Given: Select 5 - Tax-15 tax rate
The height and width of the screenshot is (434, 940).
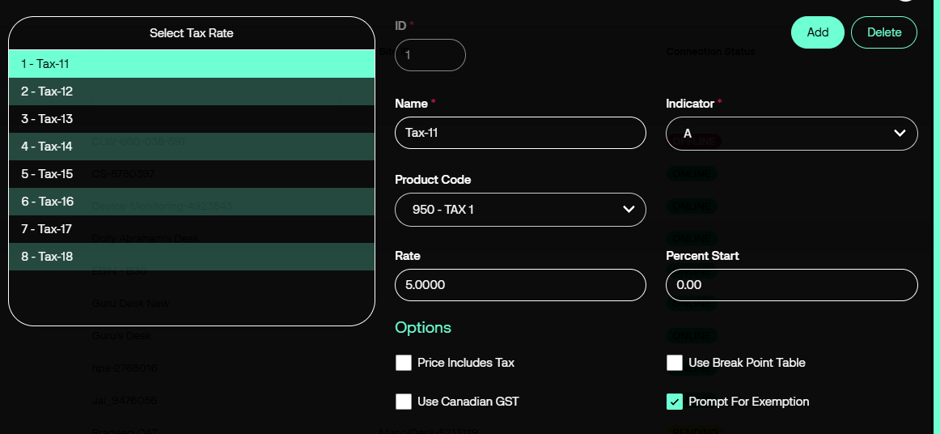Looking at the screenshot, I should [192, 174].
